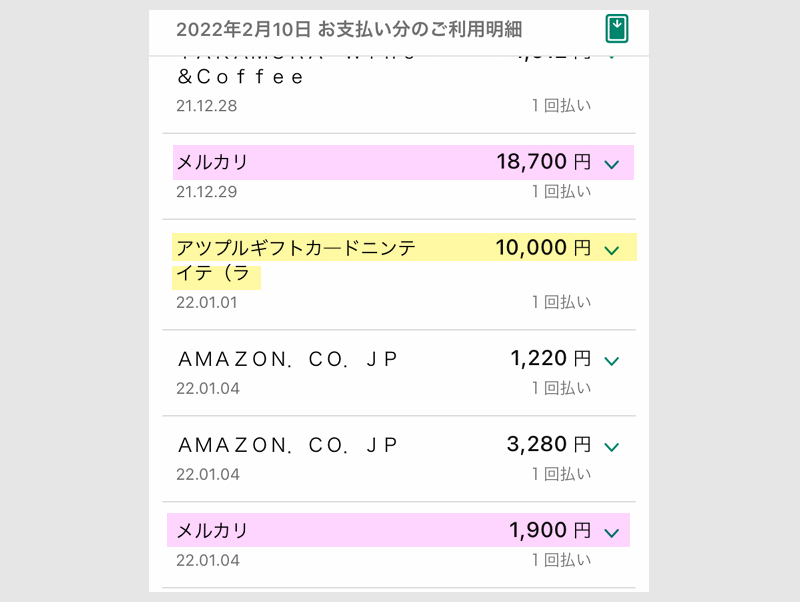Expand the AMAZON.CO.JP 3,280円 charge details

pyautogui.click(x=611, y=447)
